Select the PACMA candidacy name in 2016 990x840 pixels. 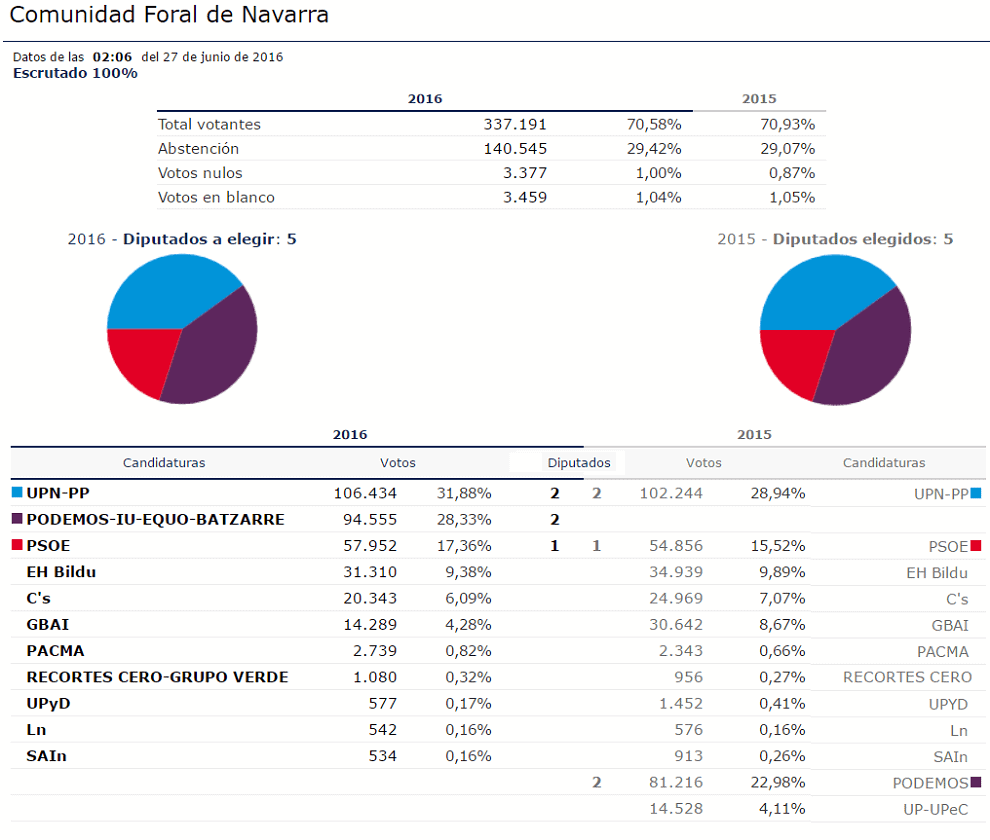pos(56,651)
